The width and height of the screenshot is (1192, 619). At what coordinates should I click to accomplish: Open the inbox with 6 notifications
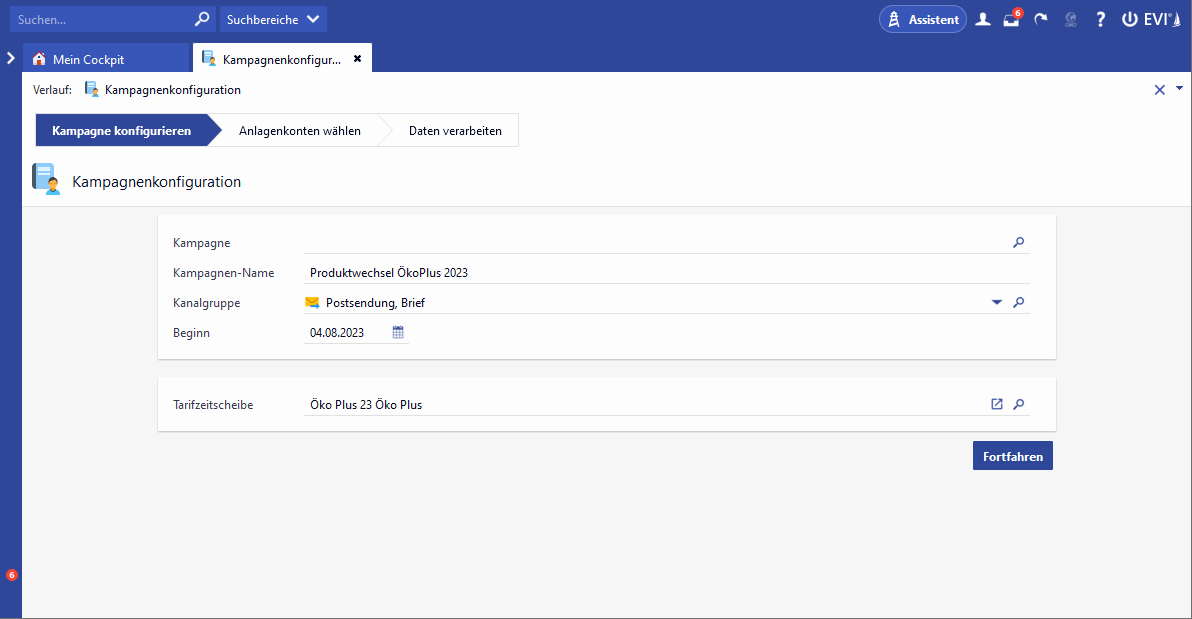click(x=1011, y=19)
